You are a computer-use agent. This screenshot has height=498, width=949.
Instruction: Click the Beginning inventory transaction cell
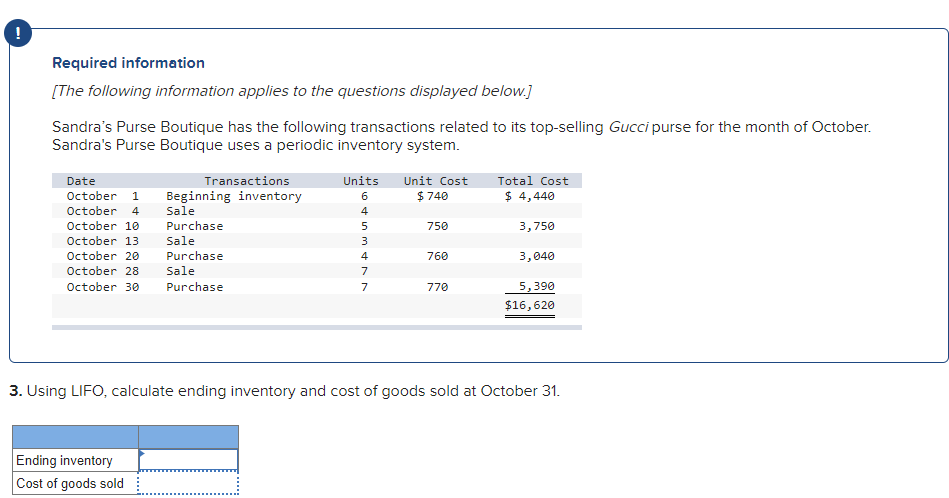point(234,196)
